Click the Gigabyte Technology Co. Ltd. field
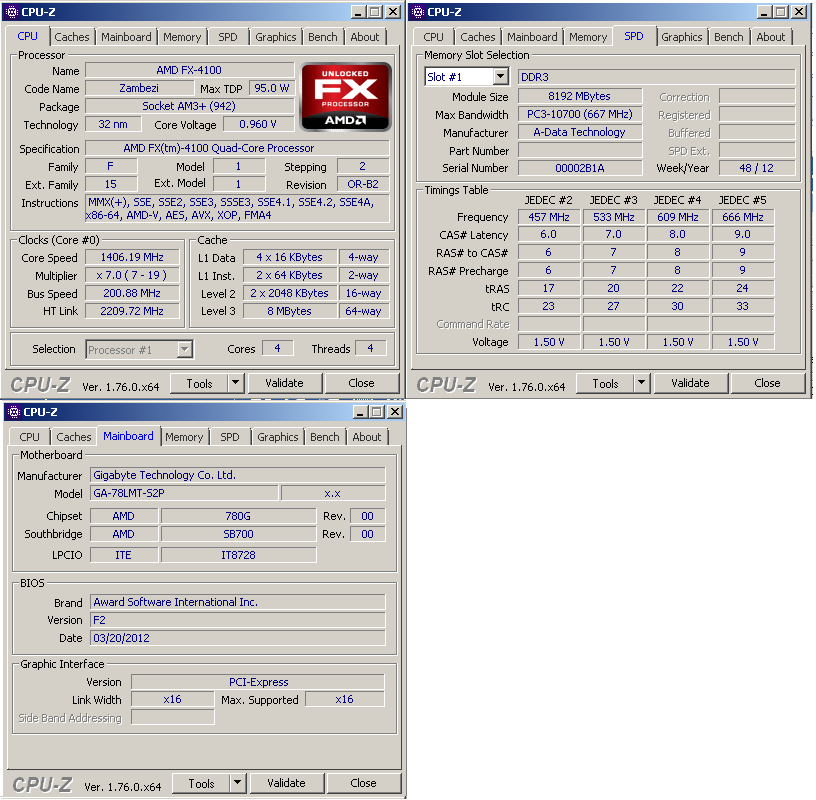The height and width of the screenshot is (800, 816). click(x=238, y=475)
